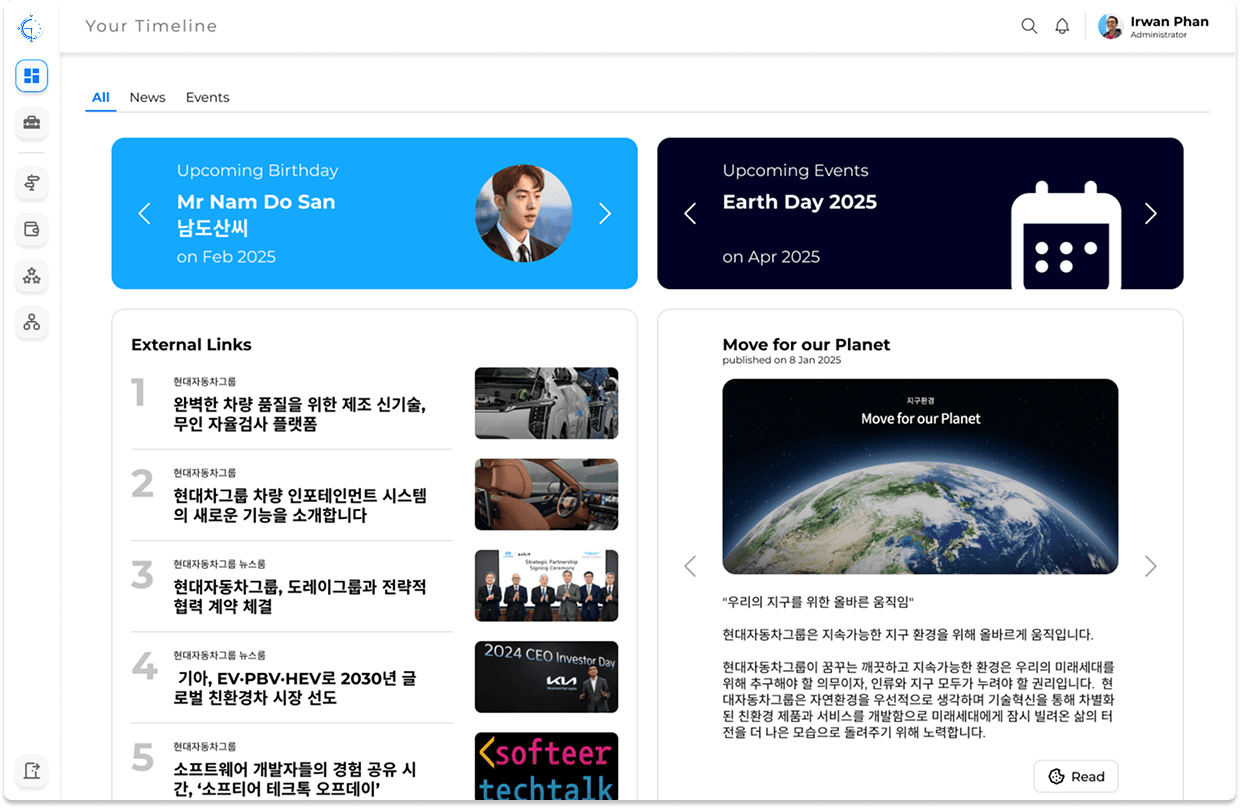Show previous upcoming event arrow
The width and height of the screenshot is (1240, 808).
tap(690, 213)
